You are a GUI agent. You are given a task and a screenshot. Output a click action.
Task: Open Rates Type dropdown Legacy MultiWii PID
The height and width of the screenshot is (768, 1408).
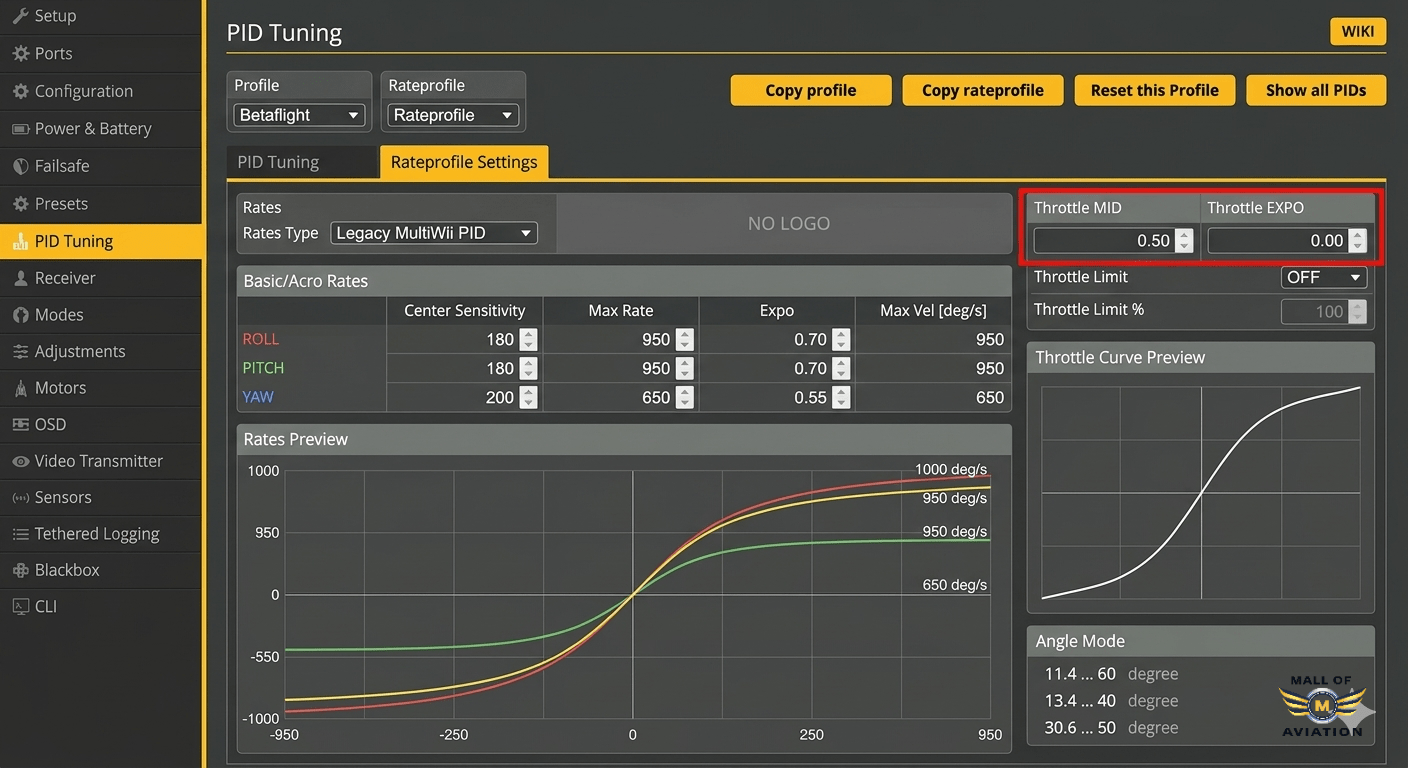(x=433, y=233)
